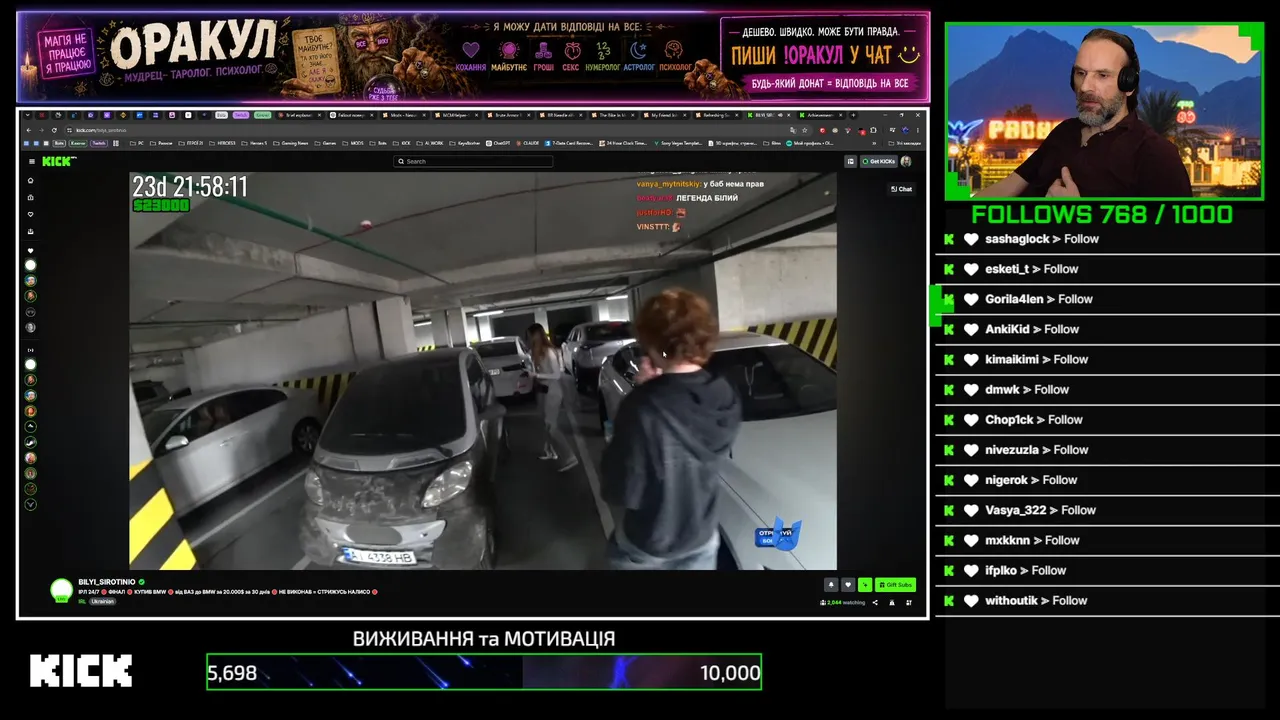Open the AI_WORK bookmarks folder
Image resolution: width=1280 pixels, height=720 pixels.
coord(432,143)
